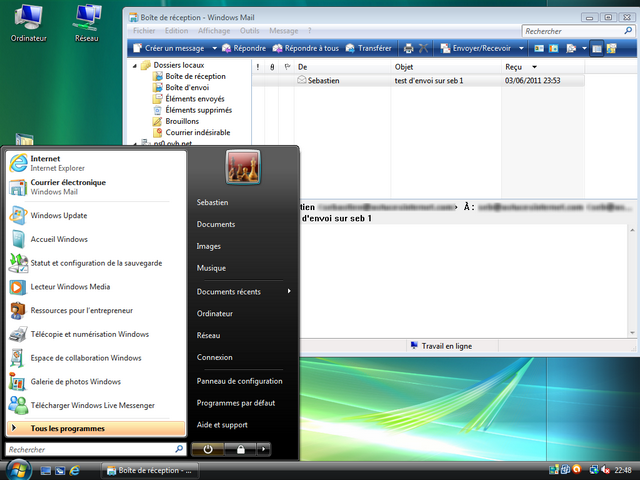Viewport: 640px width, 480px height.
Task: Click the Delete X icon in mail toolbar
Action: (424, 48)
